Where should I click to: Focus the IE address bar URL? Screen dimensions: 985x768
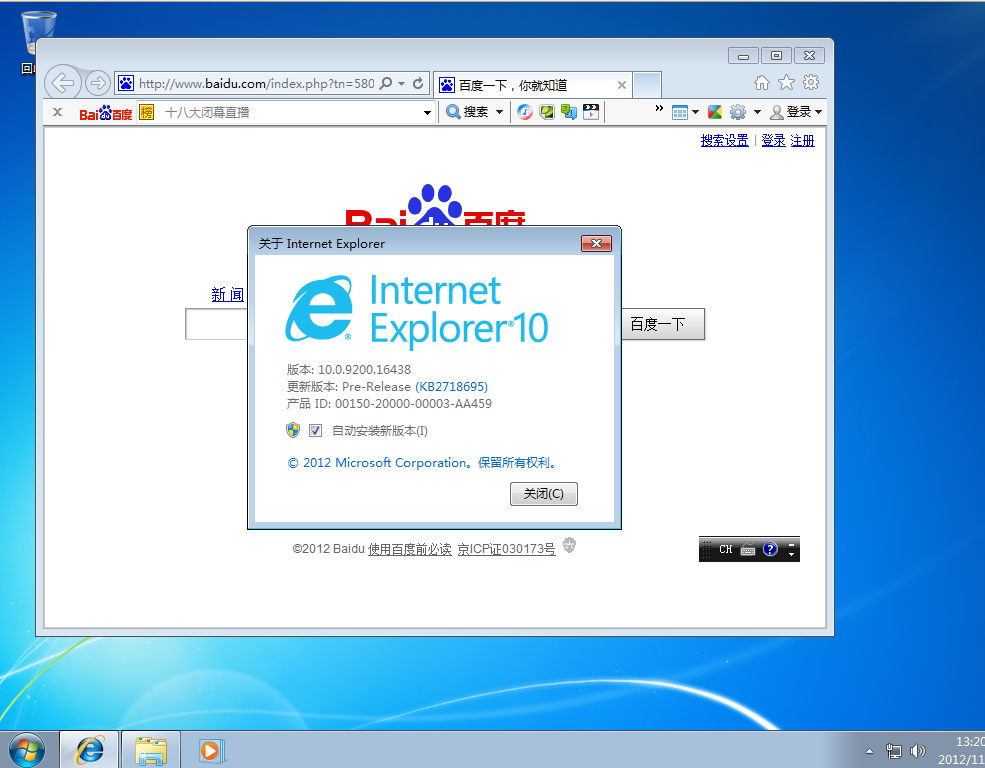(256, 84)
